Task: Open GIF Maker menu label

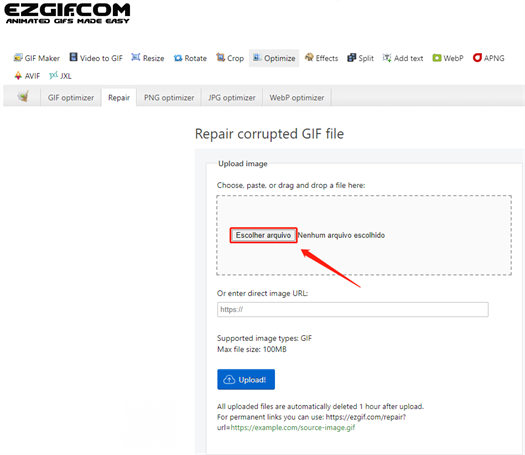Action: coord(42,58)
